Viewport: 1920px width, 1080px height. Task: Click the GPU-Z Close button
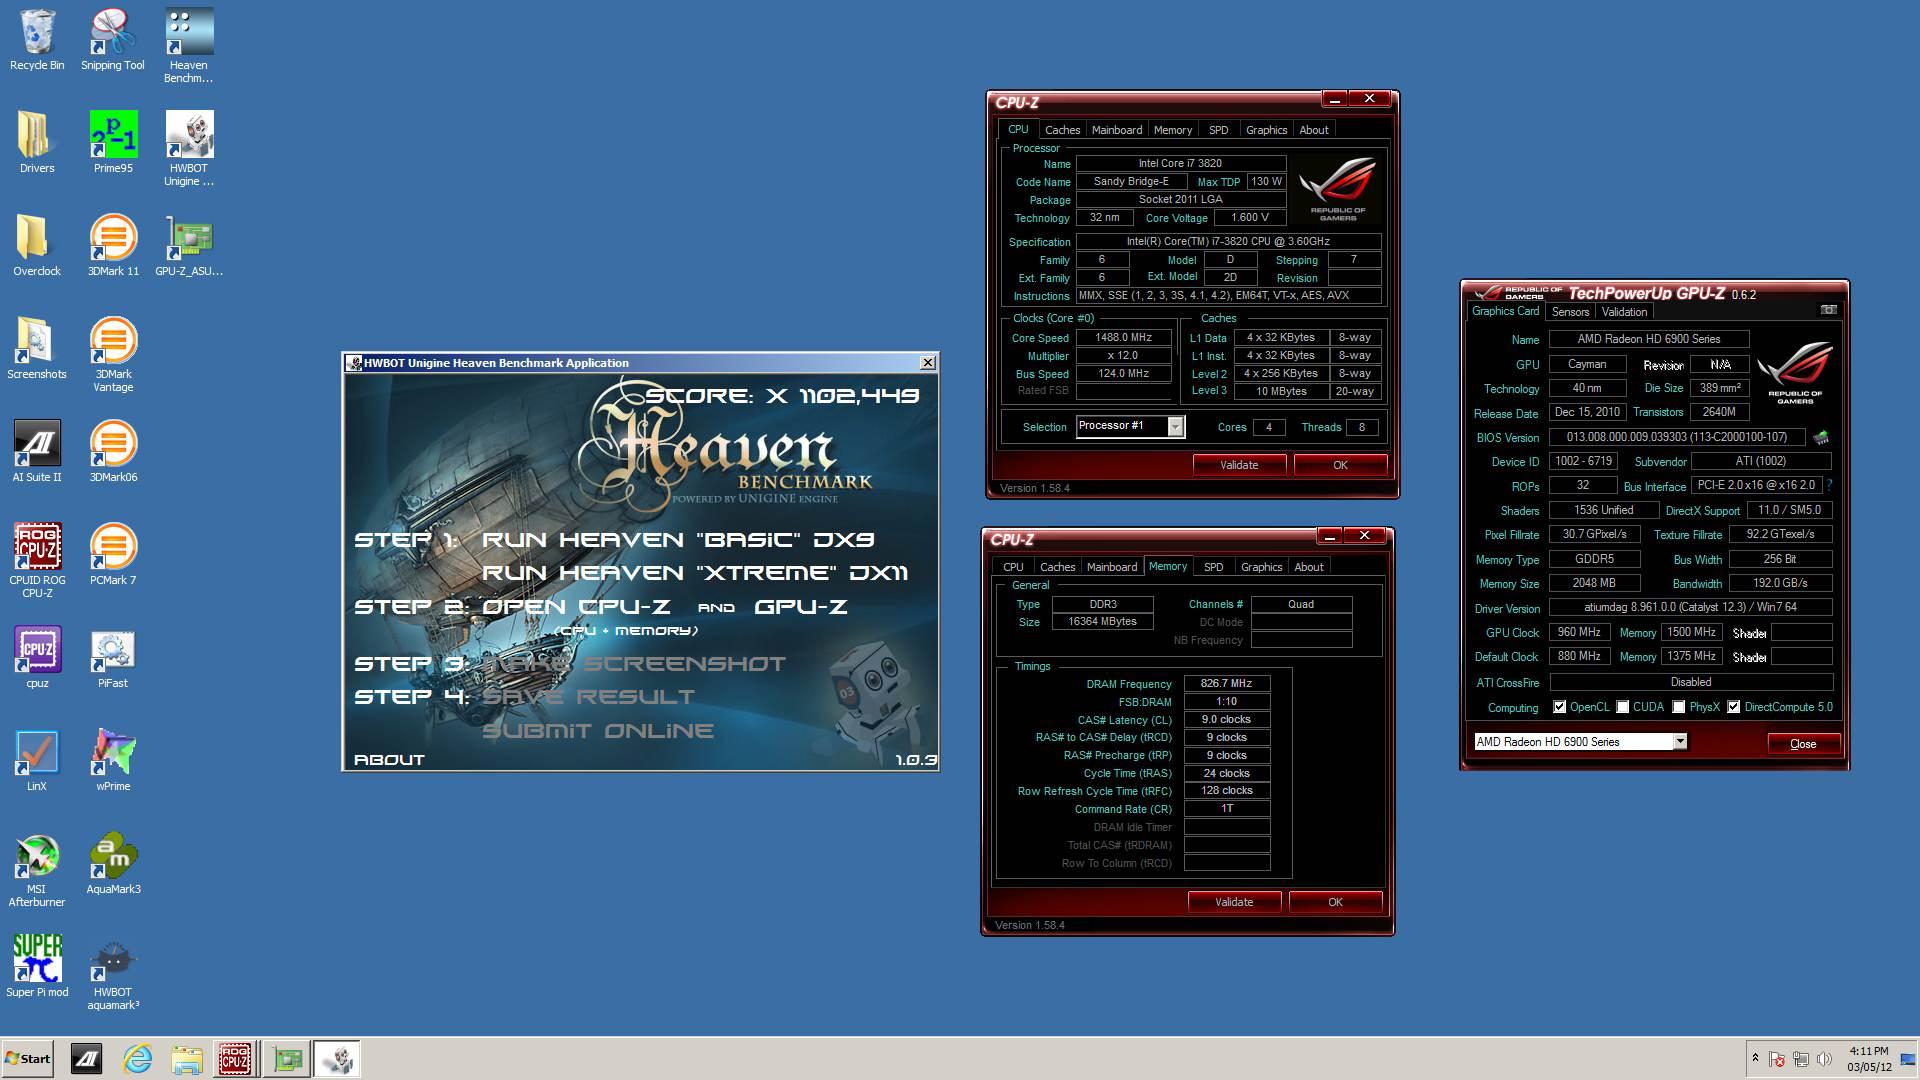click(1803, 744)
